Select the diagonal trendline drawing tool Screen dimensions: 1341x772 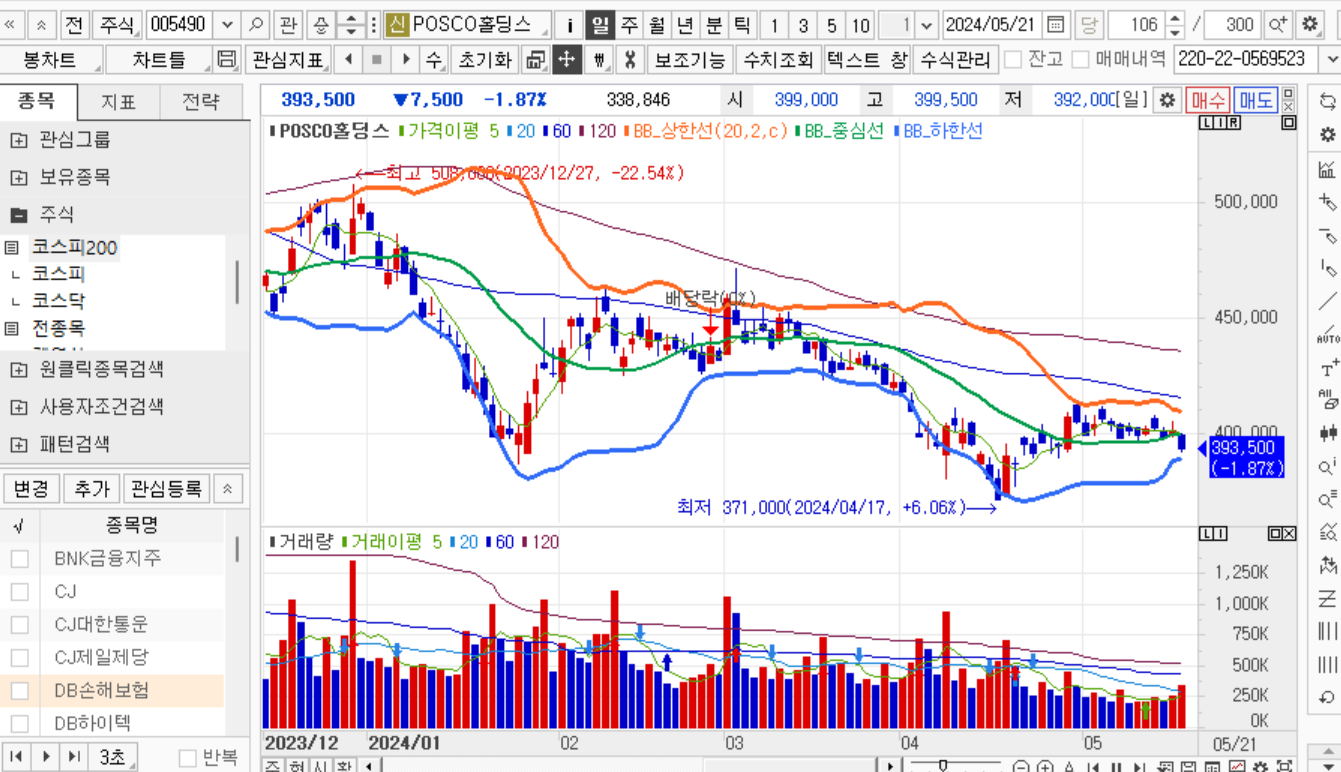tap(1328, 302)
